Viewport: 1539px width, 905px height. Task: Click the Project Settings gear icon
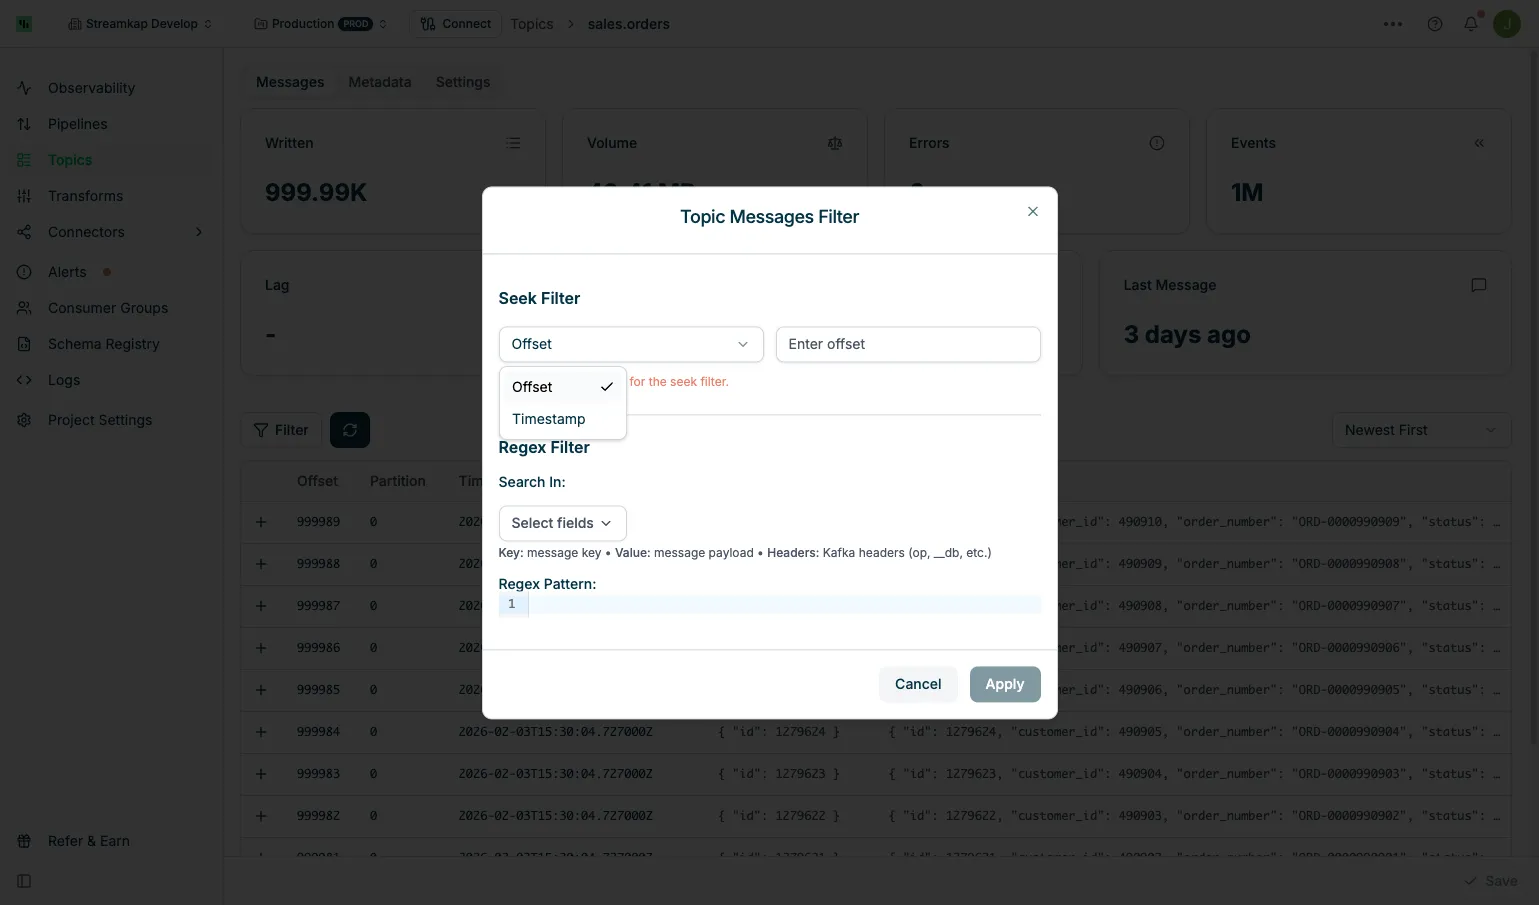pos(24,420)
